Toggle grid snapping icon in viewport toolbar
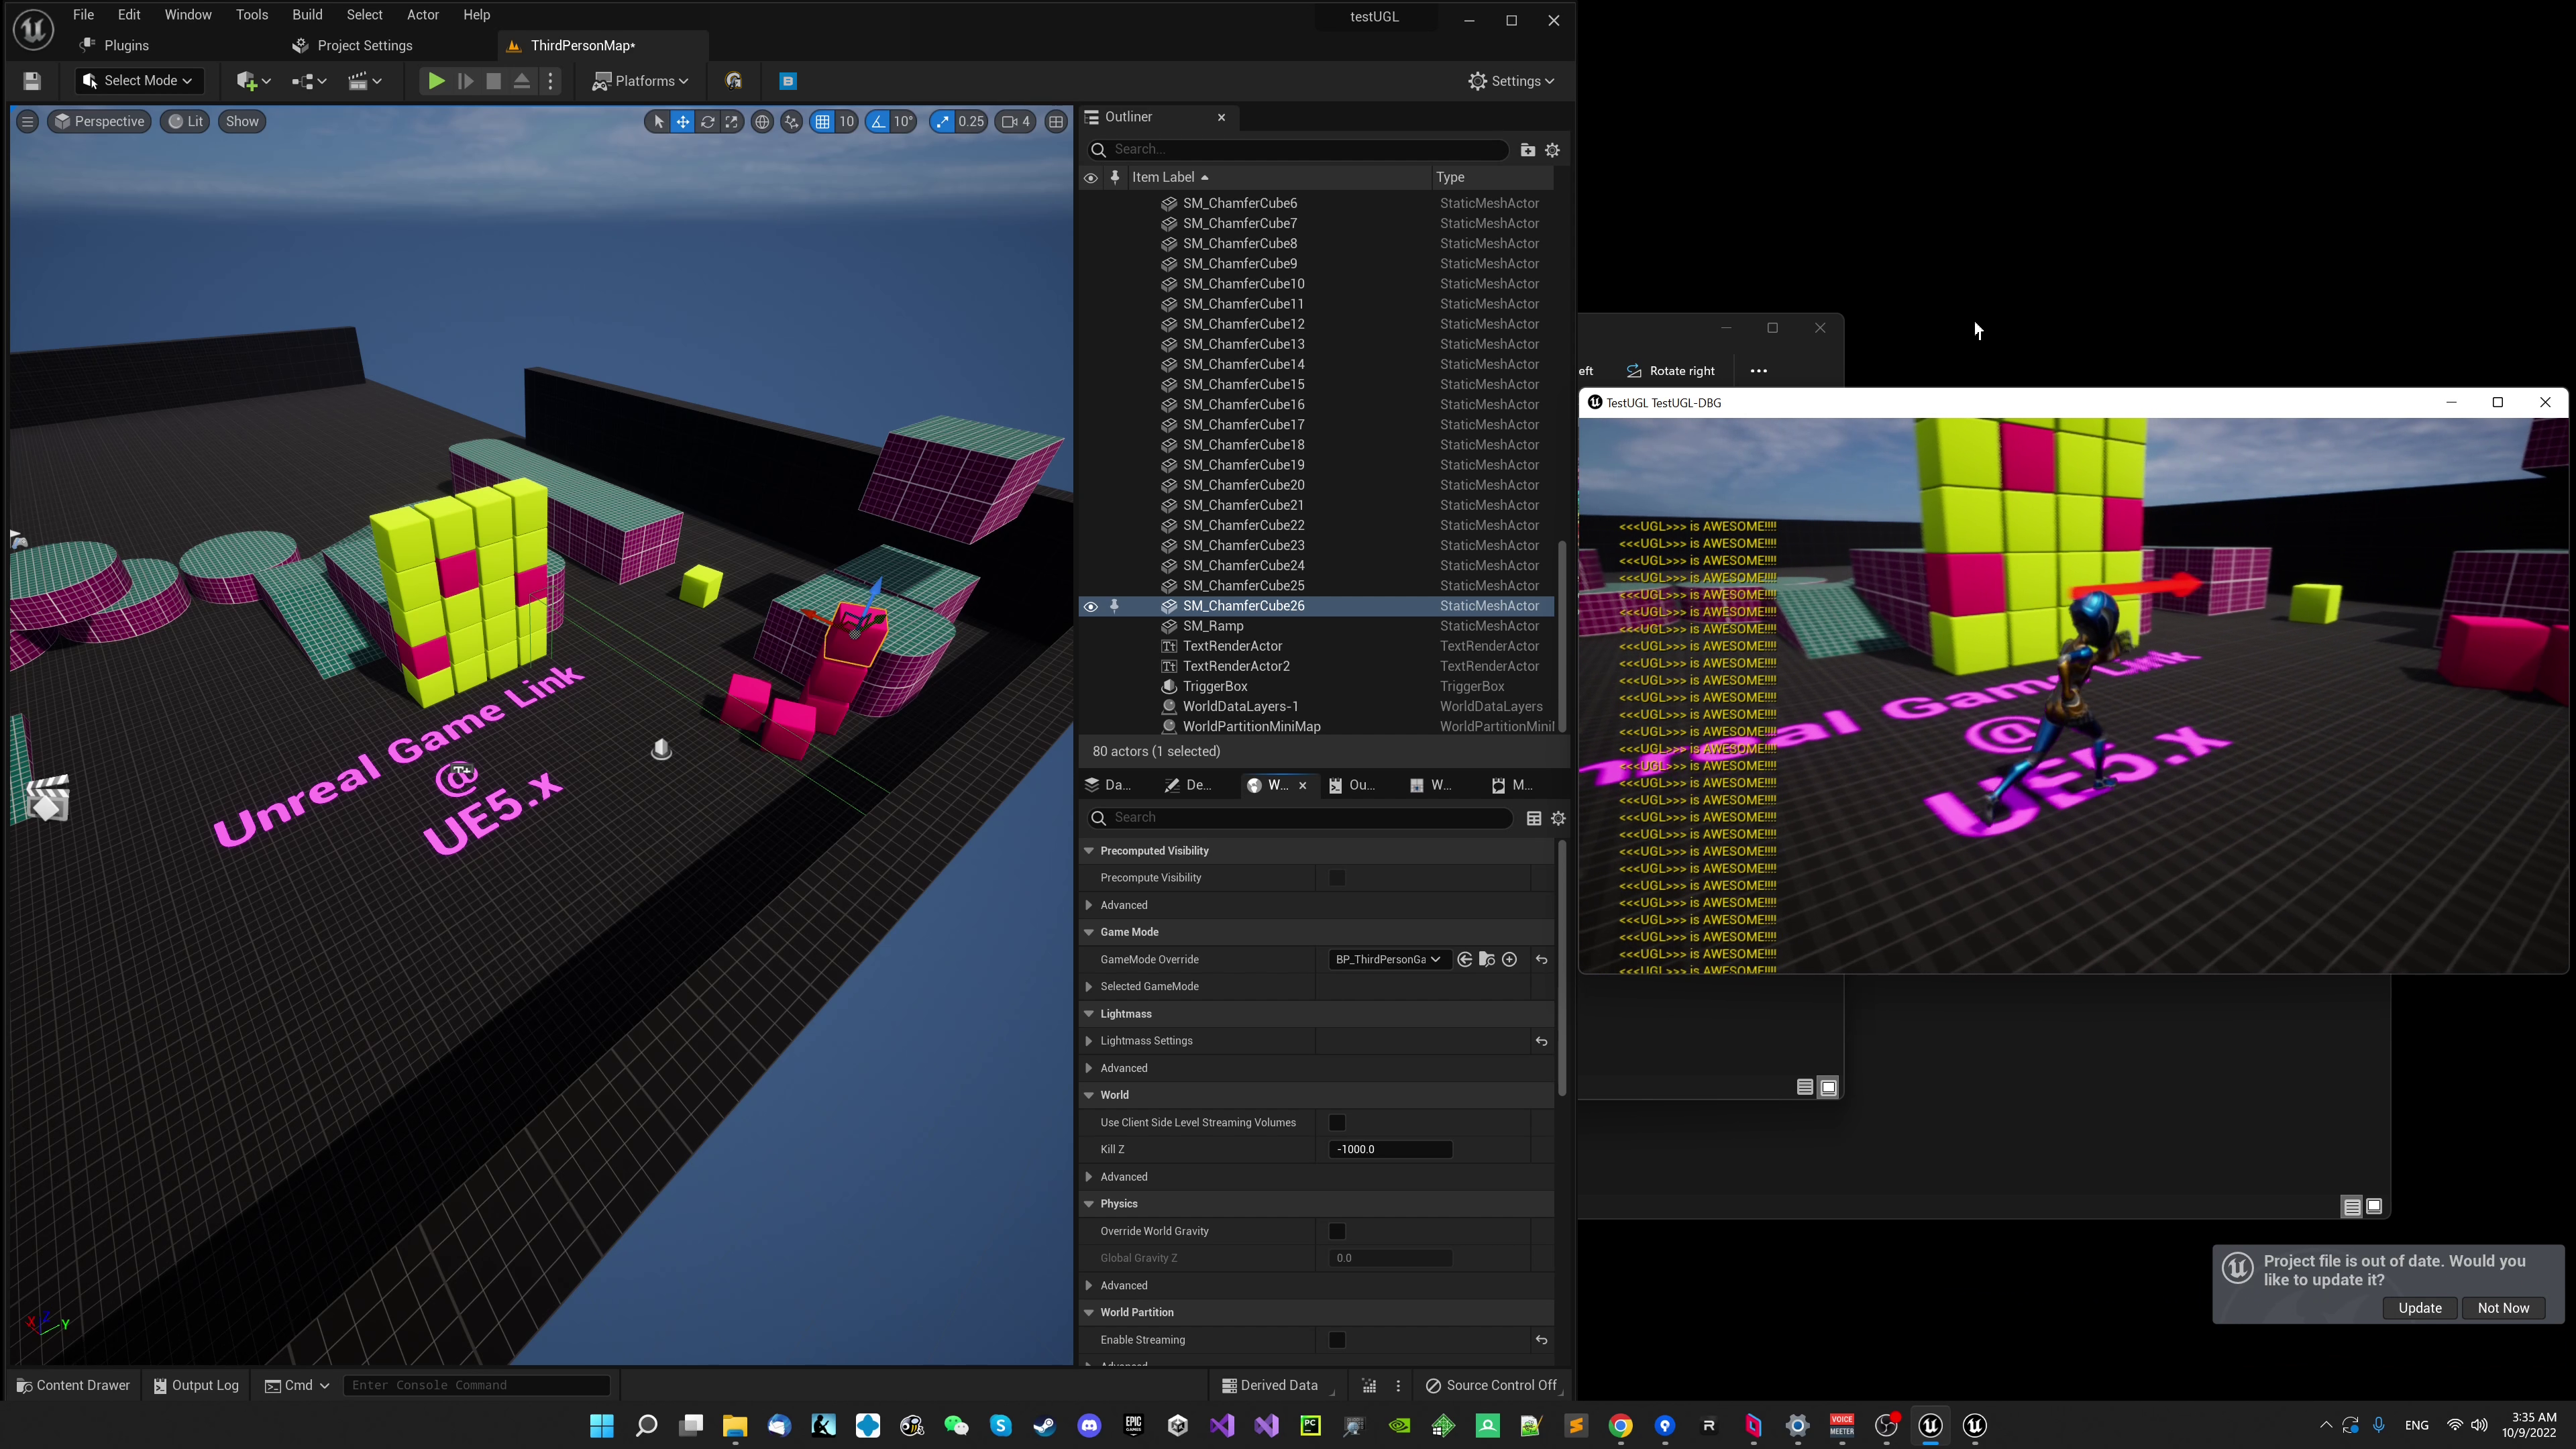 pos(822,122)
